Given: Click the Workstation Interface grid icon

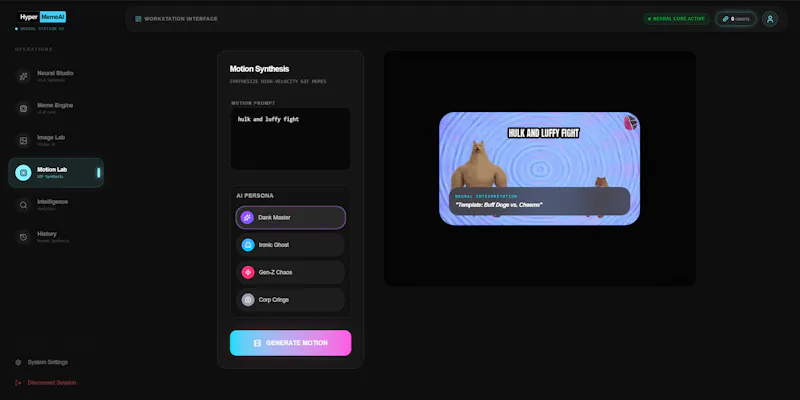Looking at the screenshot, I should pyautogui.click(x=138, y=19).
